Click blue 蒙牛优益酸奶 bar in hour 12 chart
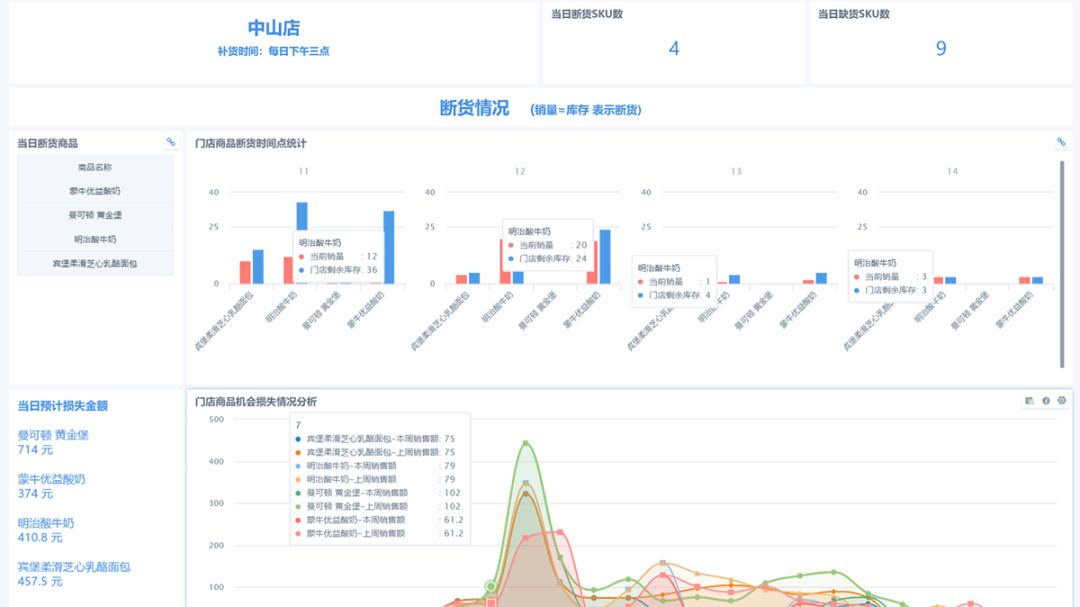Screen dimensions: 1080x607 click(x=605, y=256)
